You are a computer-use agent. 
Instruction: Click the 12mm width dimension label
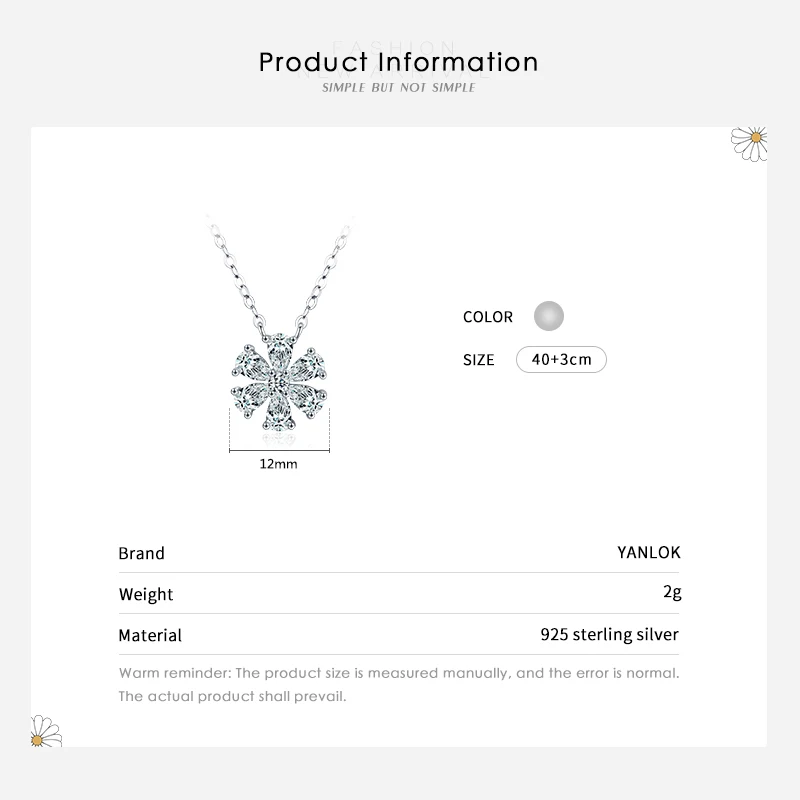point(279,464)
